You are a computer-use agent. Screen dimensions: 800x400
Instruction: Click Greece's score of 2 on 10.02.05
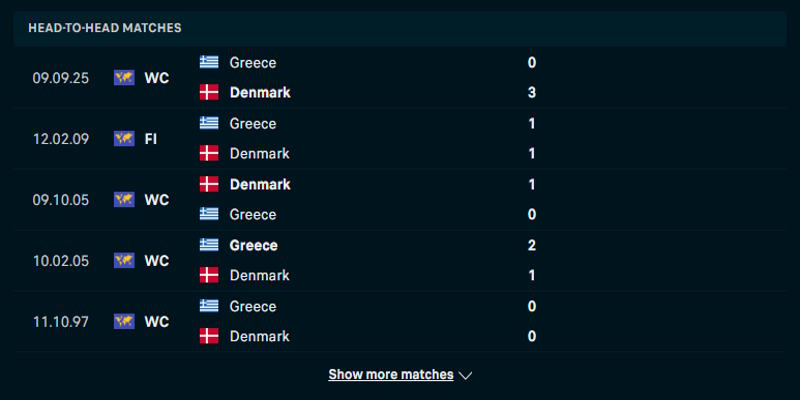coord(532,245)
